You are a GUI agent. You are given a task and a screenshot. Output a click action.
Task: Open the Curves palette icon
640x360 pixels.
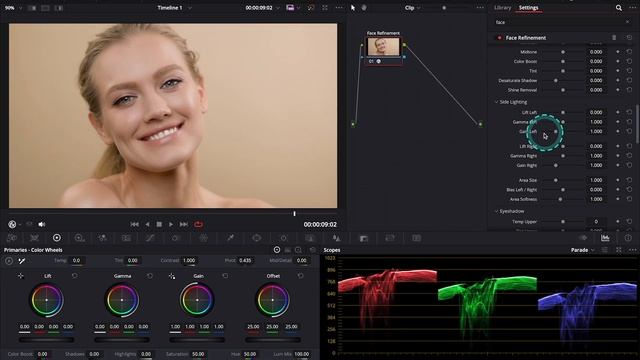(150, 238)
